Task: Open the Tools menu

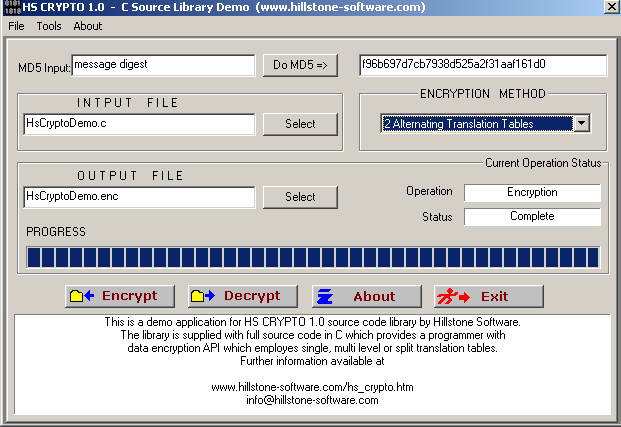Action: click(49, 26)
